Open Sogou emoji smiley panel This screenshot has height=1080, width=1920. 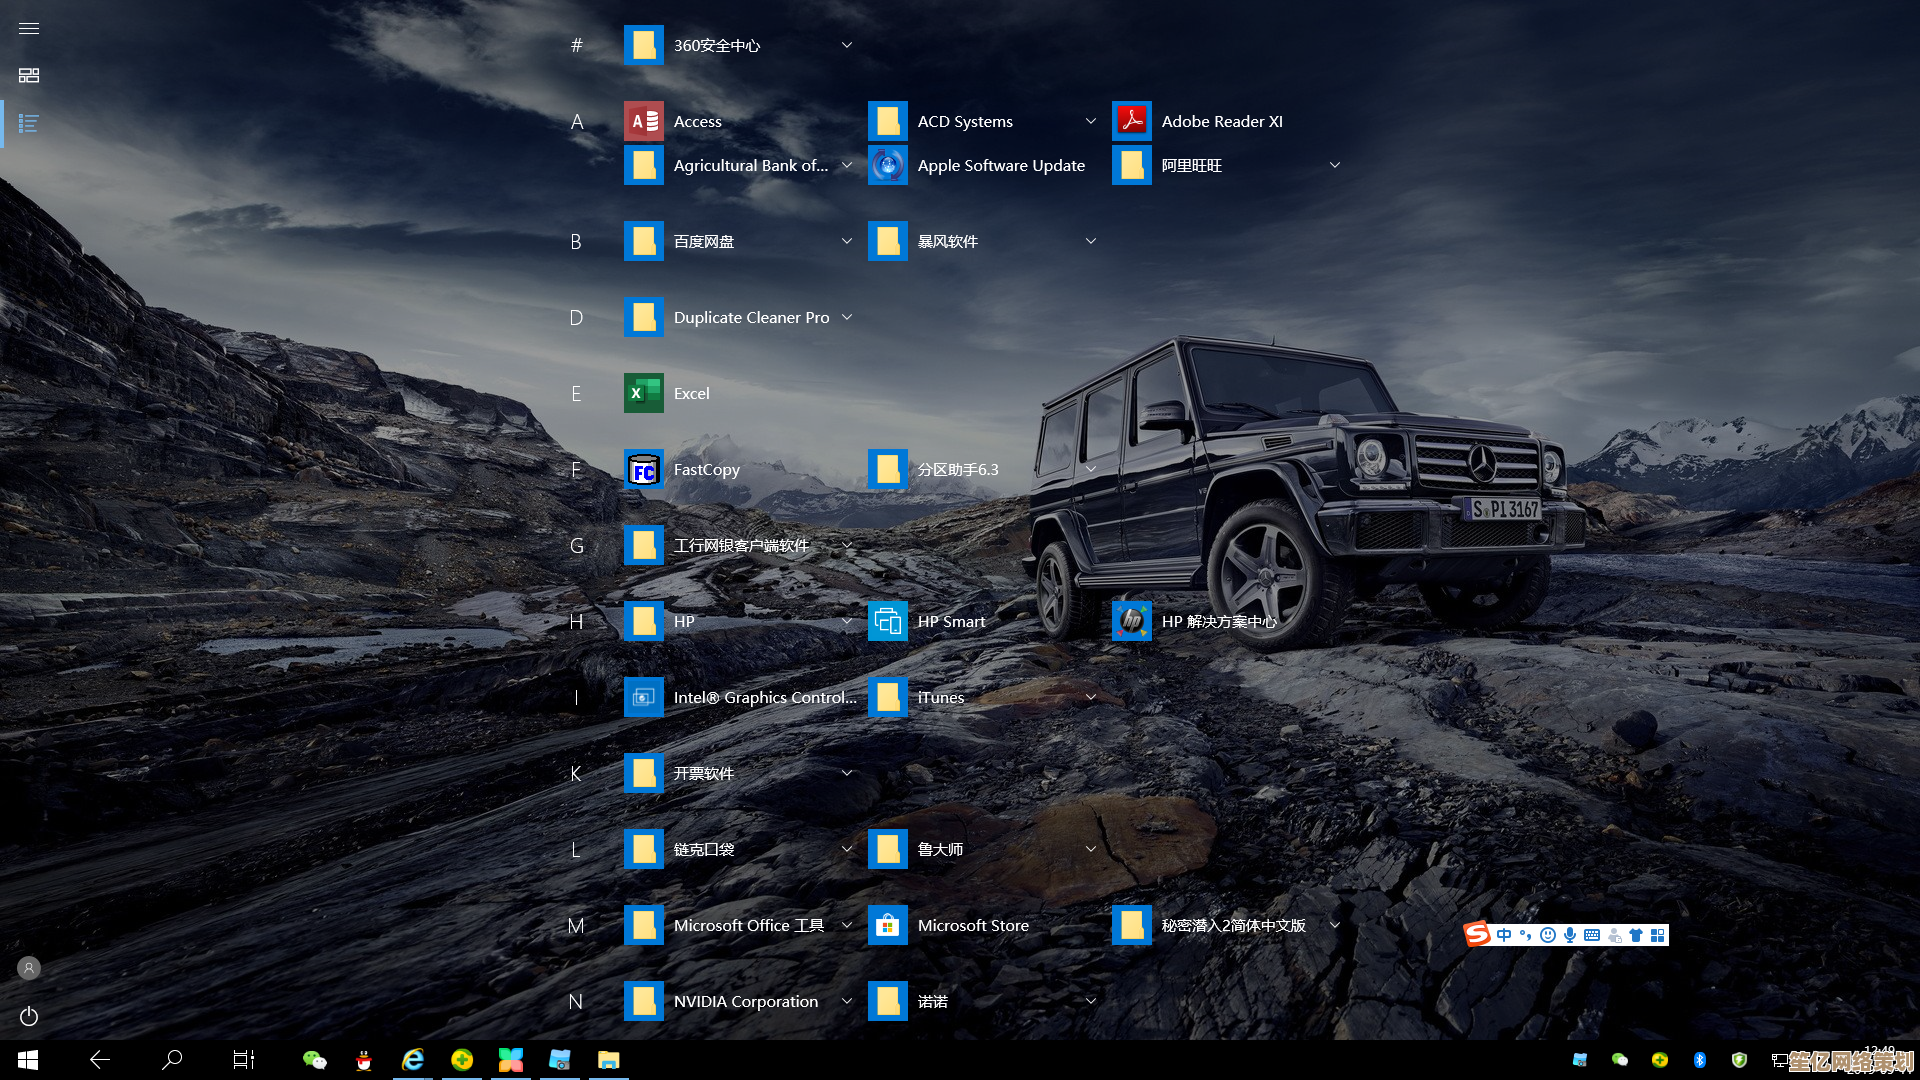tap(1548, 935)
